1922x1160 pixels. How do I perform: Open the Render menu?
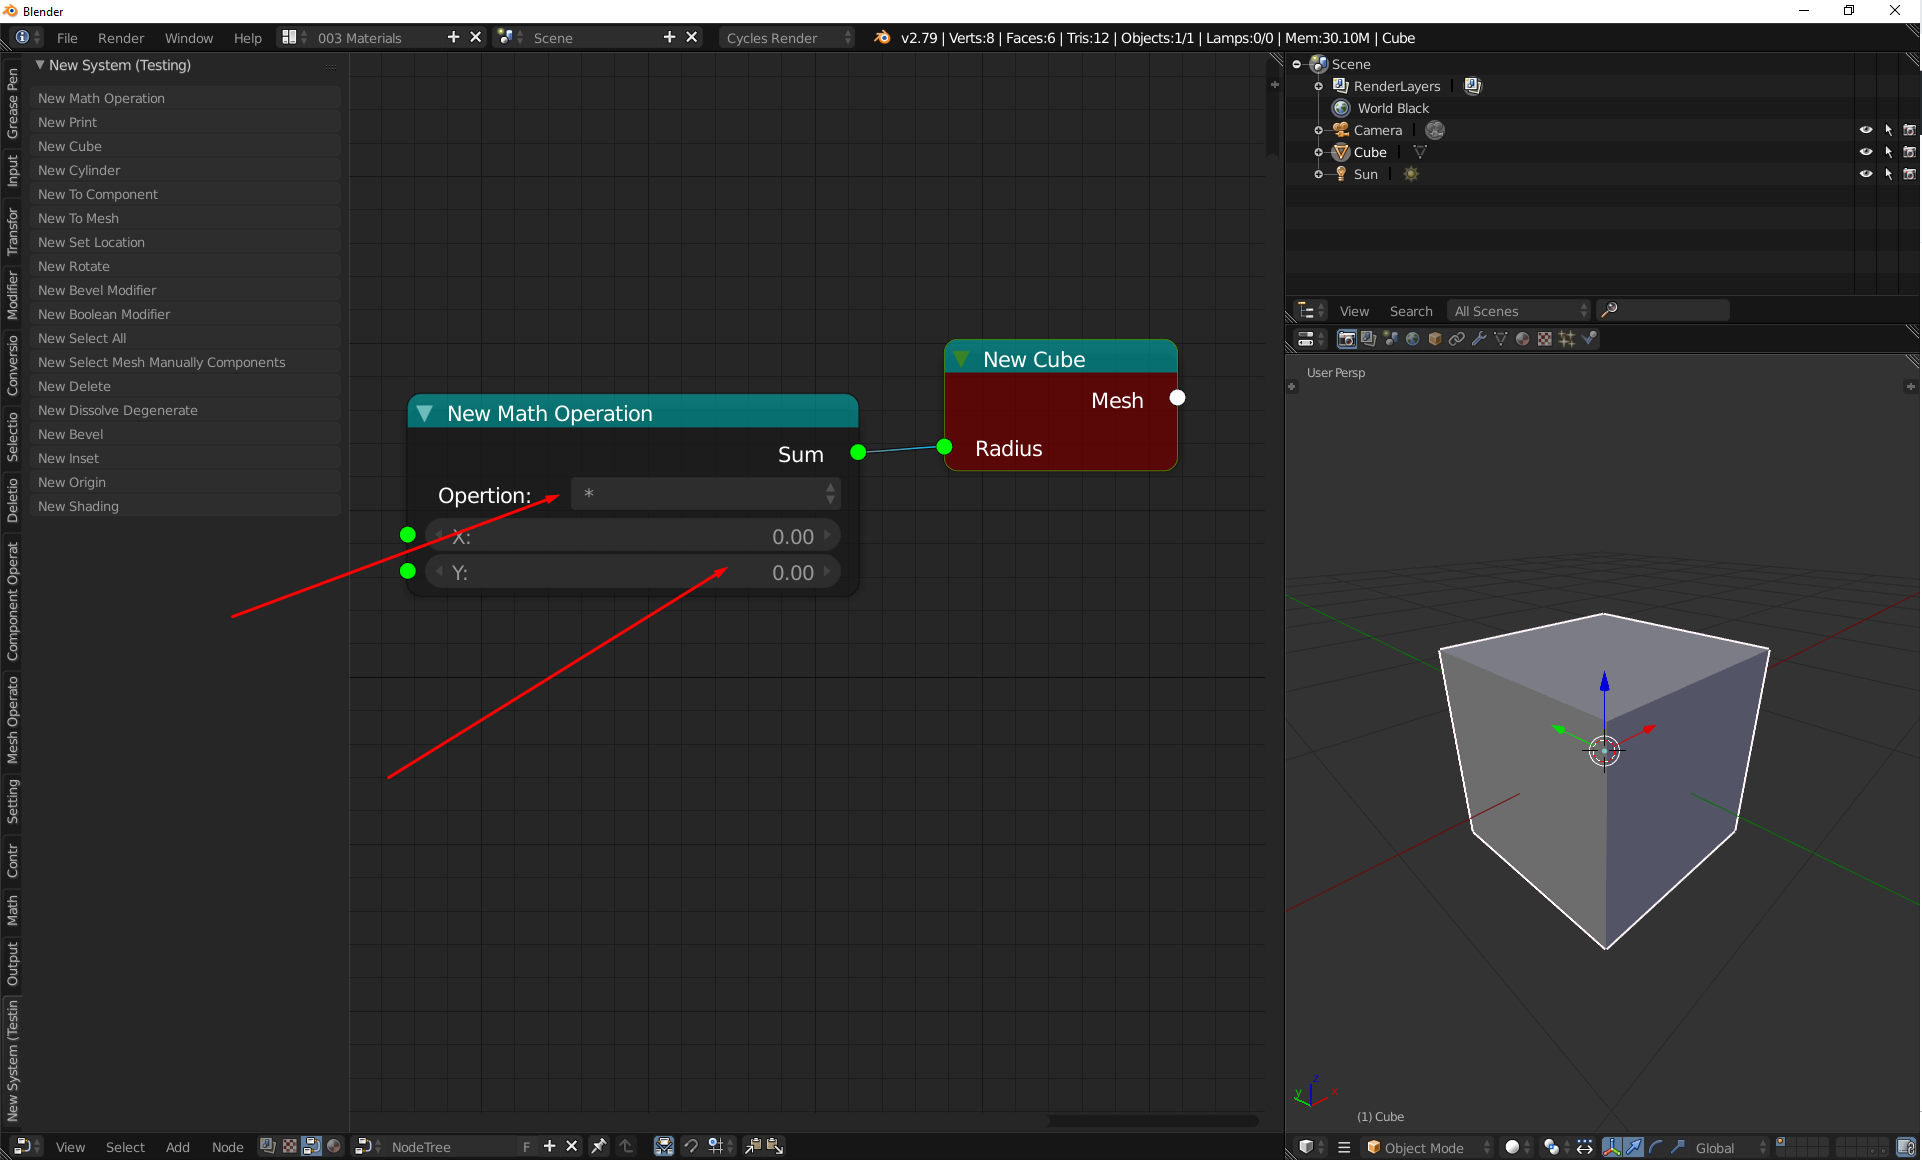point(121,38)
